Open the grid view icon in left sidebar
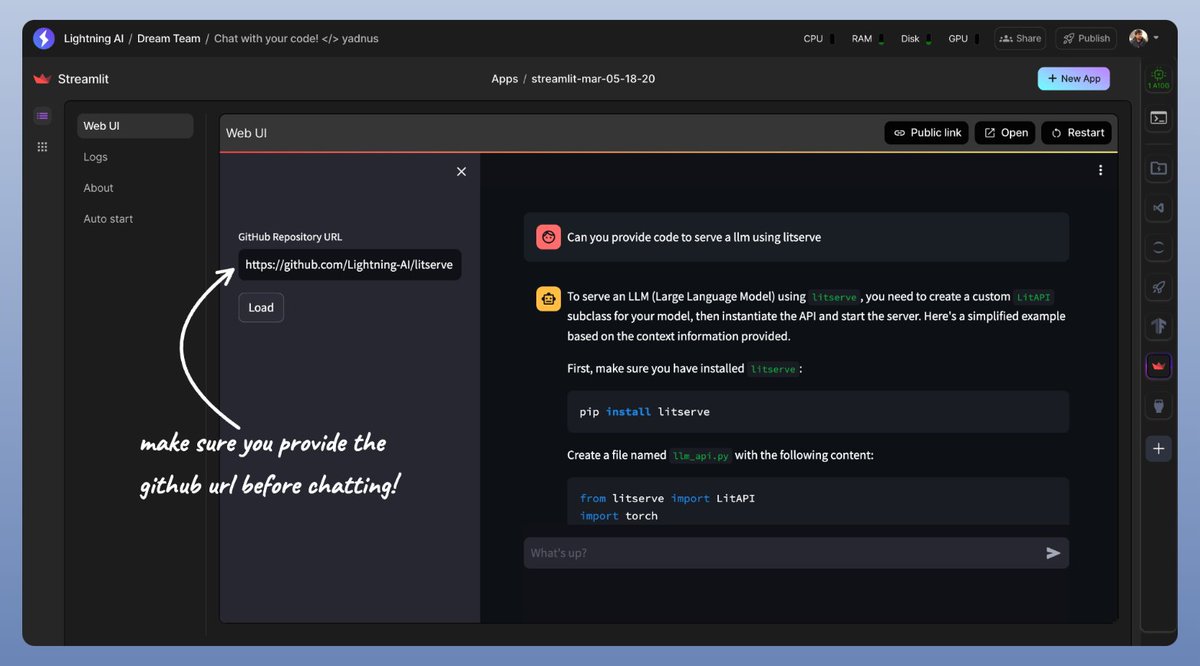Viewport: 1200px width, 666px height. coord(42,146)
